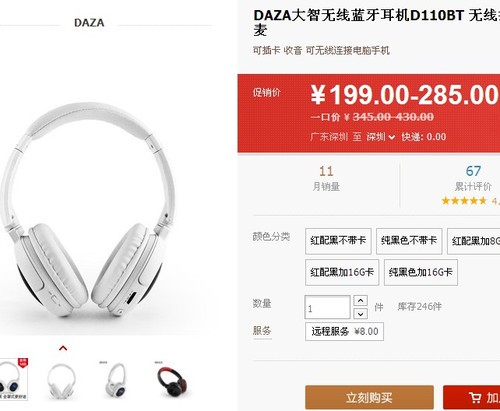Click the red up chevron above thumbnails
Image resolution: width=500 pixels, height=411 pixels.
point(63,348)
